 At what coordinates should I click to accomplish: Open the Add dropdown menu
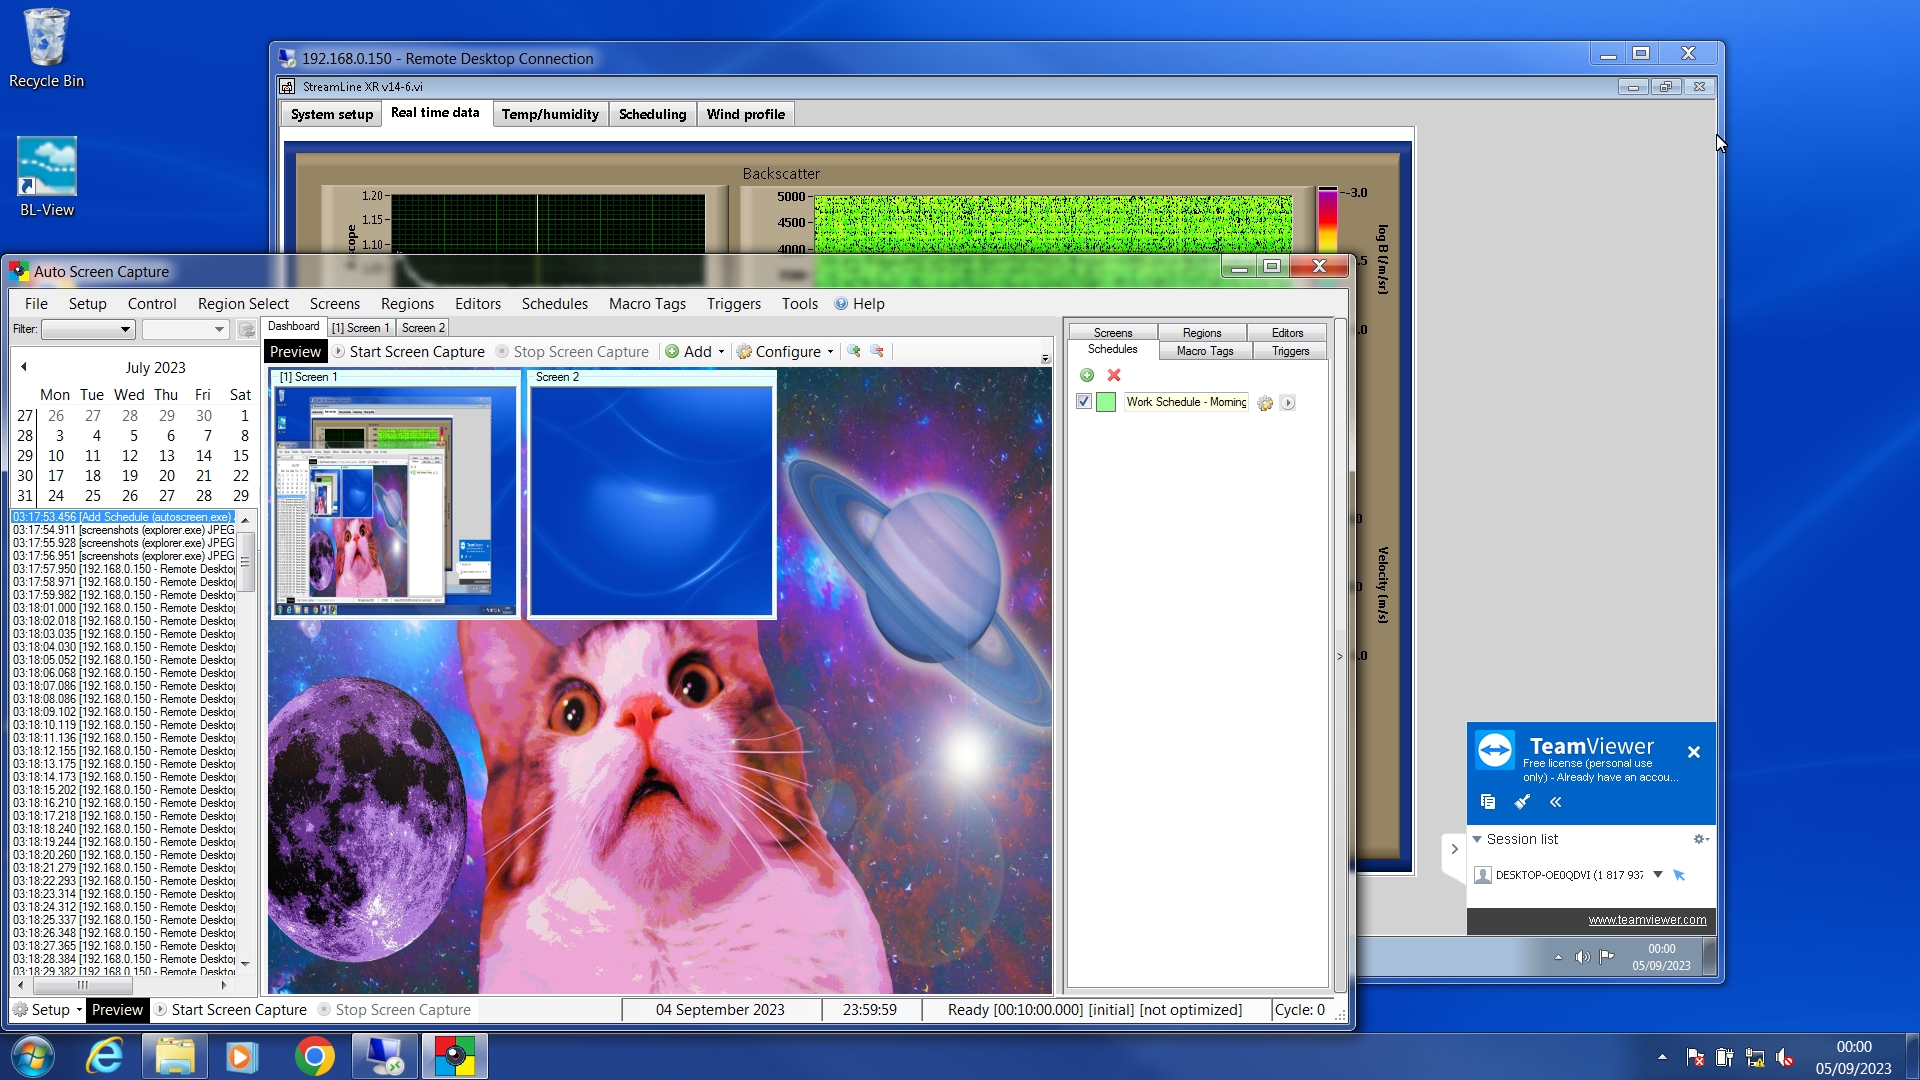click(x=696, y=352)
